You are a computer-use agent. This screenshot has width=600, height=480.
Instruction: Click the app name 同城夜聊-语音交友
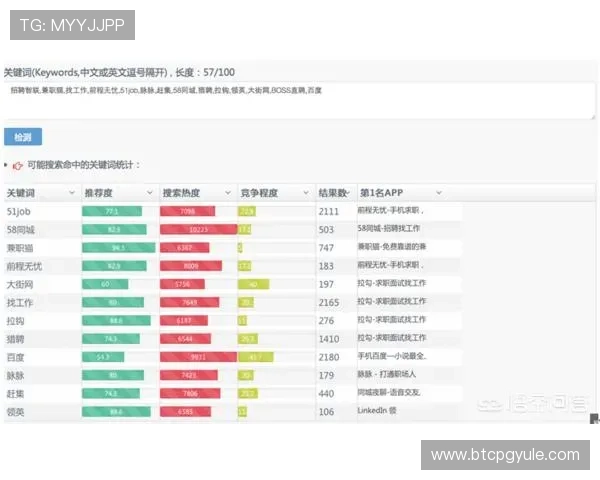389,392
